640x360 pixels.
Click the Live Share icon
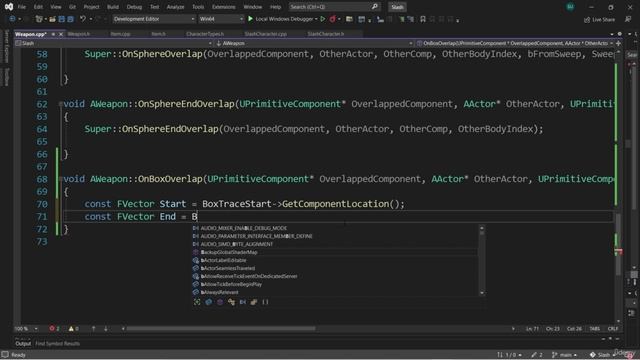587,20
